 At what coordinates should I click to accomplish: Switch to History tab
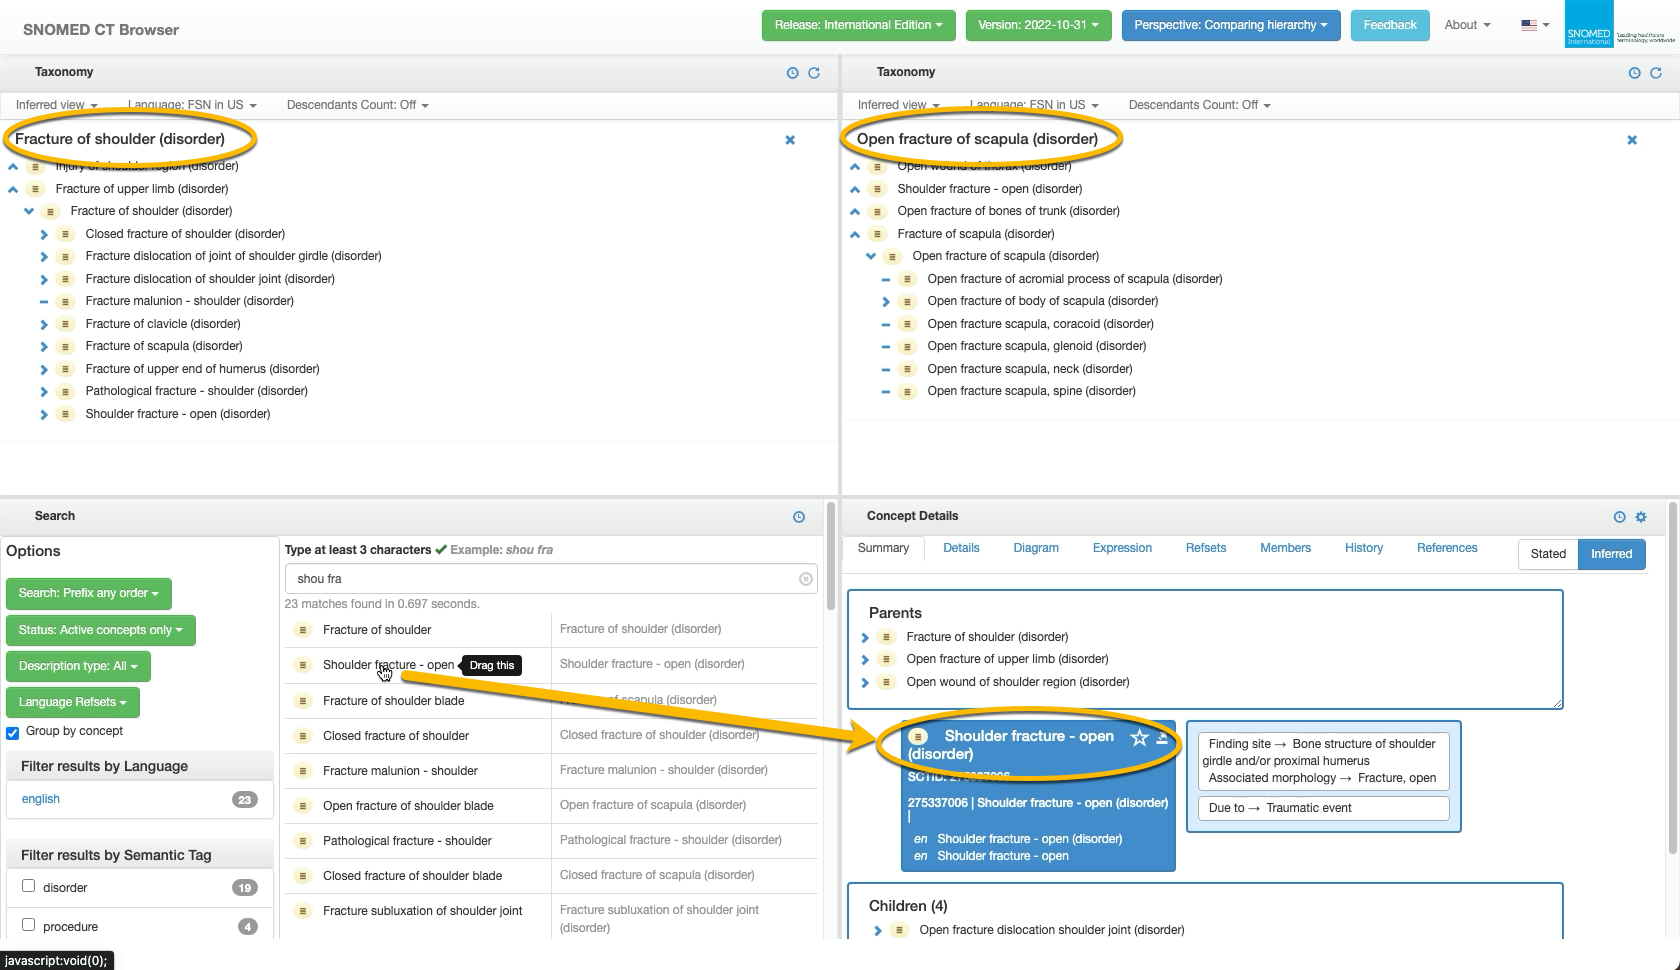click(x=1364, y=548)
